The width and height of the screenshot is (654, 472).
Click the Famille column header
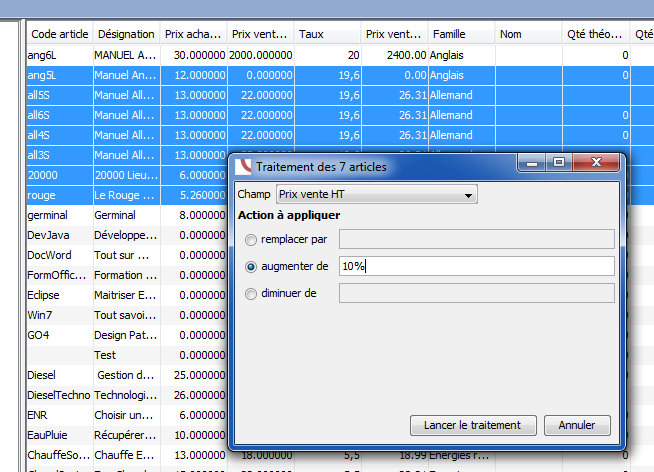coord(460,34)
